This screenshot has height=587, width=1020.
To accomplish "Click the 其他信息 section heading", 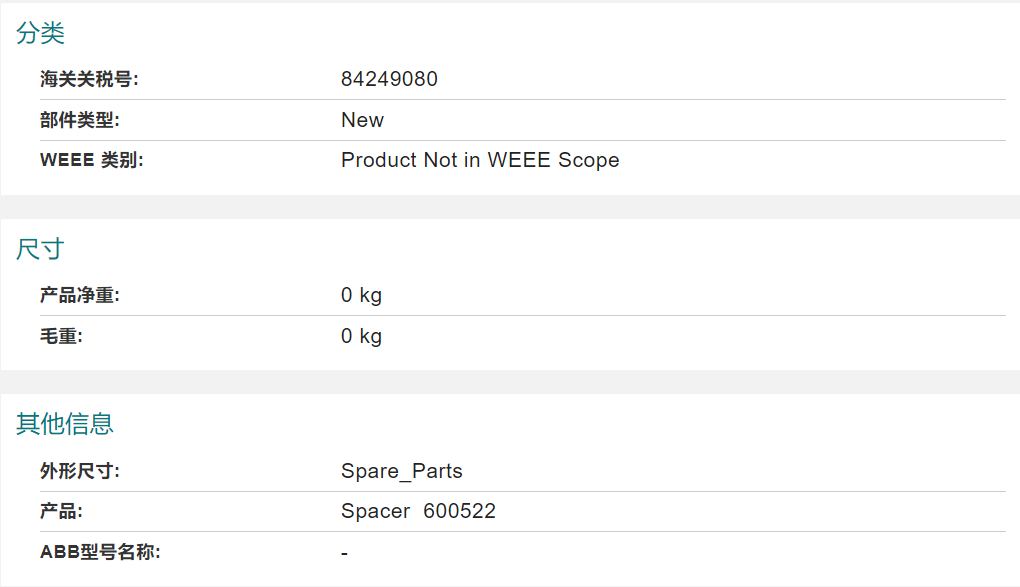I will coord(64,424).
